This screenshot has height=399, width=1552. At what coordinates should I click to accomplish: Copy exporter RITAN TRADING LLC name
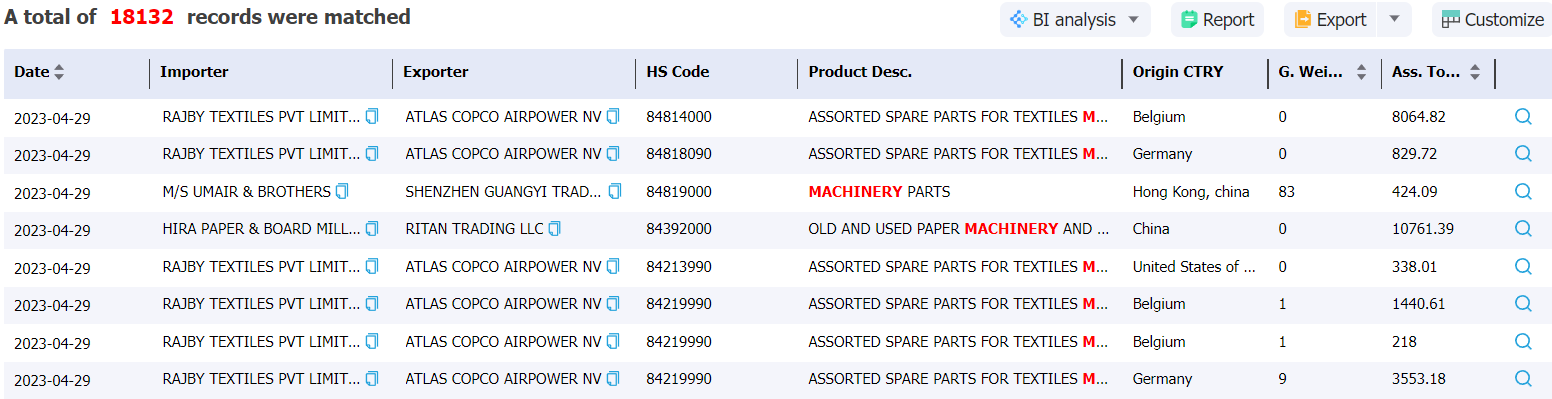click(x=555, y=229)
